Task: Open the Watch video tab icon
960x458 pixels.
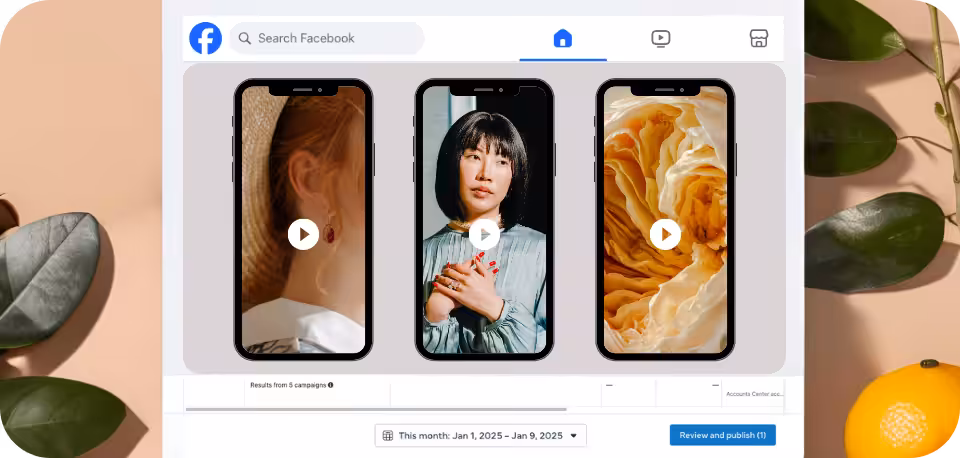Action: 661,39
